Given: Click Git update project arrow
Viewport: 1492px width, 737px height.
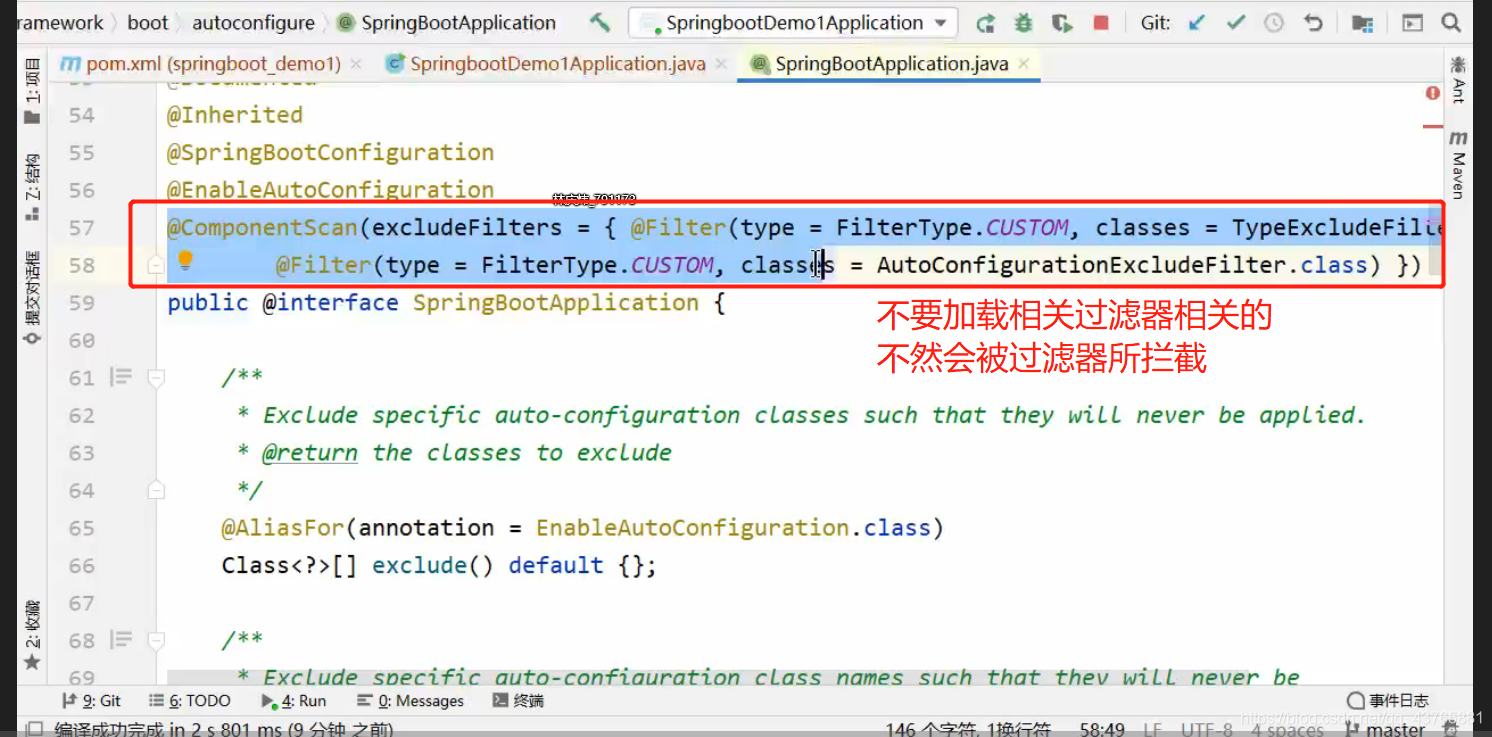Looking at the screenshot, I should pos(1197,23).
